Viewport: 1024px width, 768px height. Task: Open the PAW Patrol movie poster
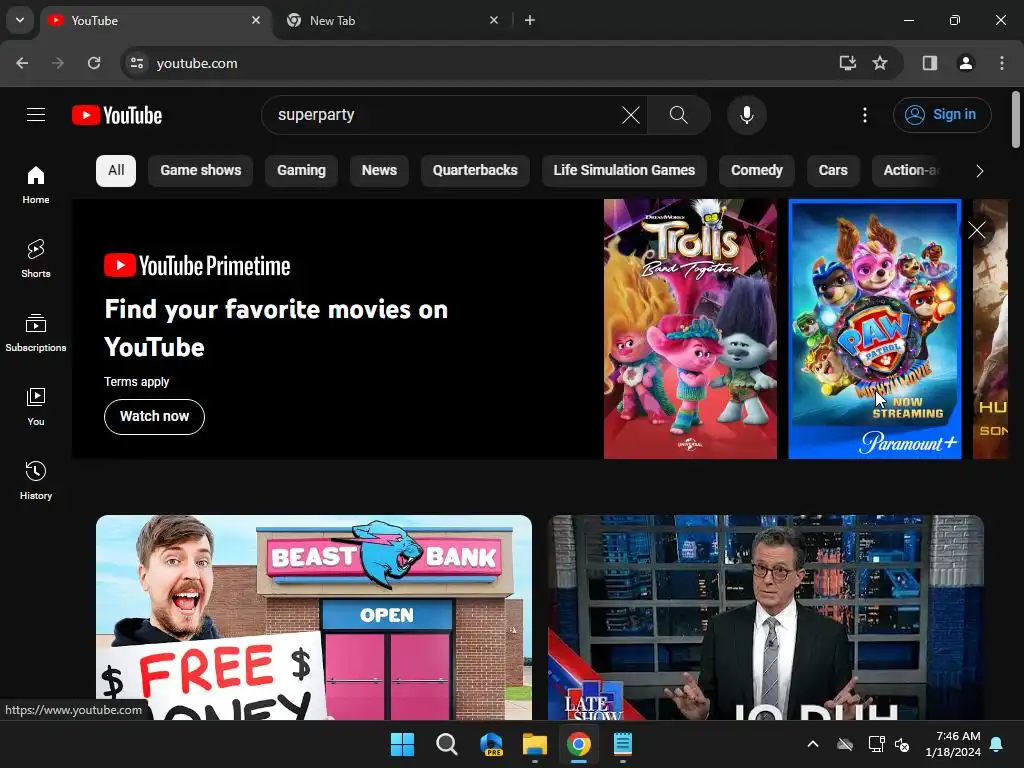click(x=874, y=328)
